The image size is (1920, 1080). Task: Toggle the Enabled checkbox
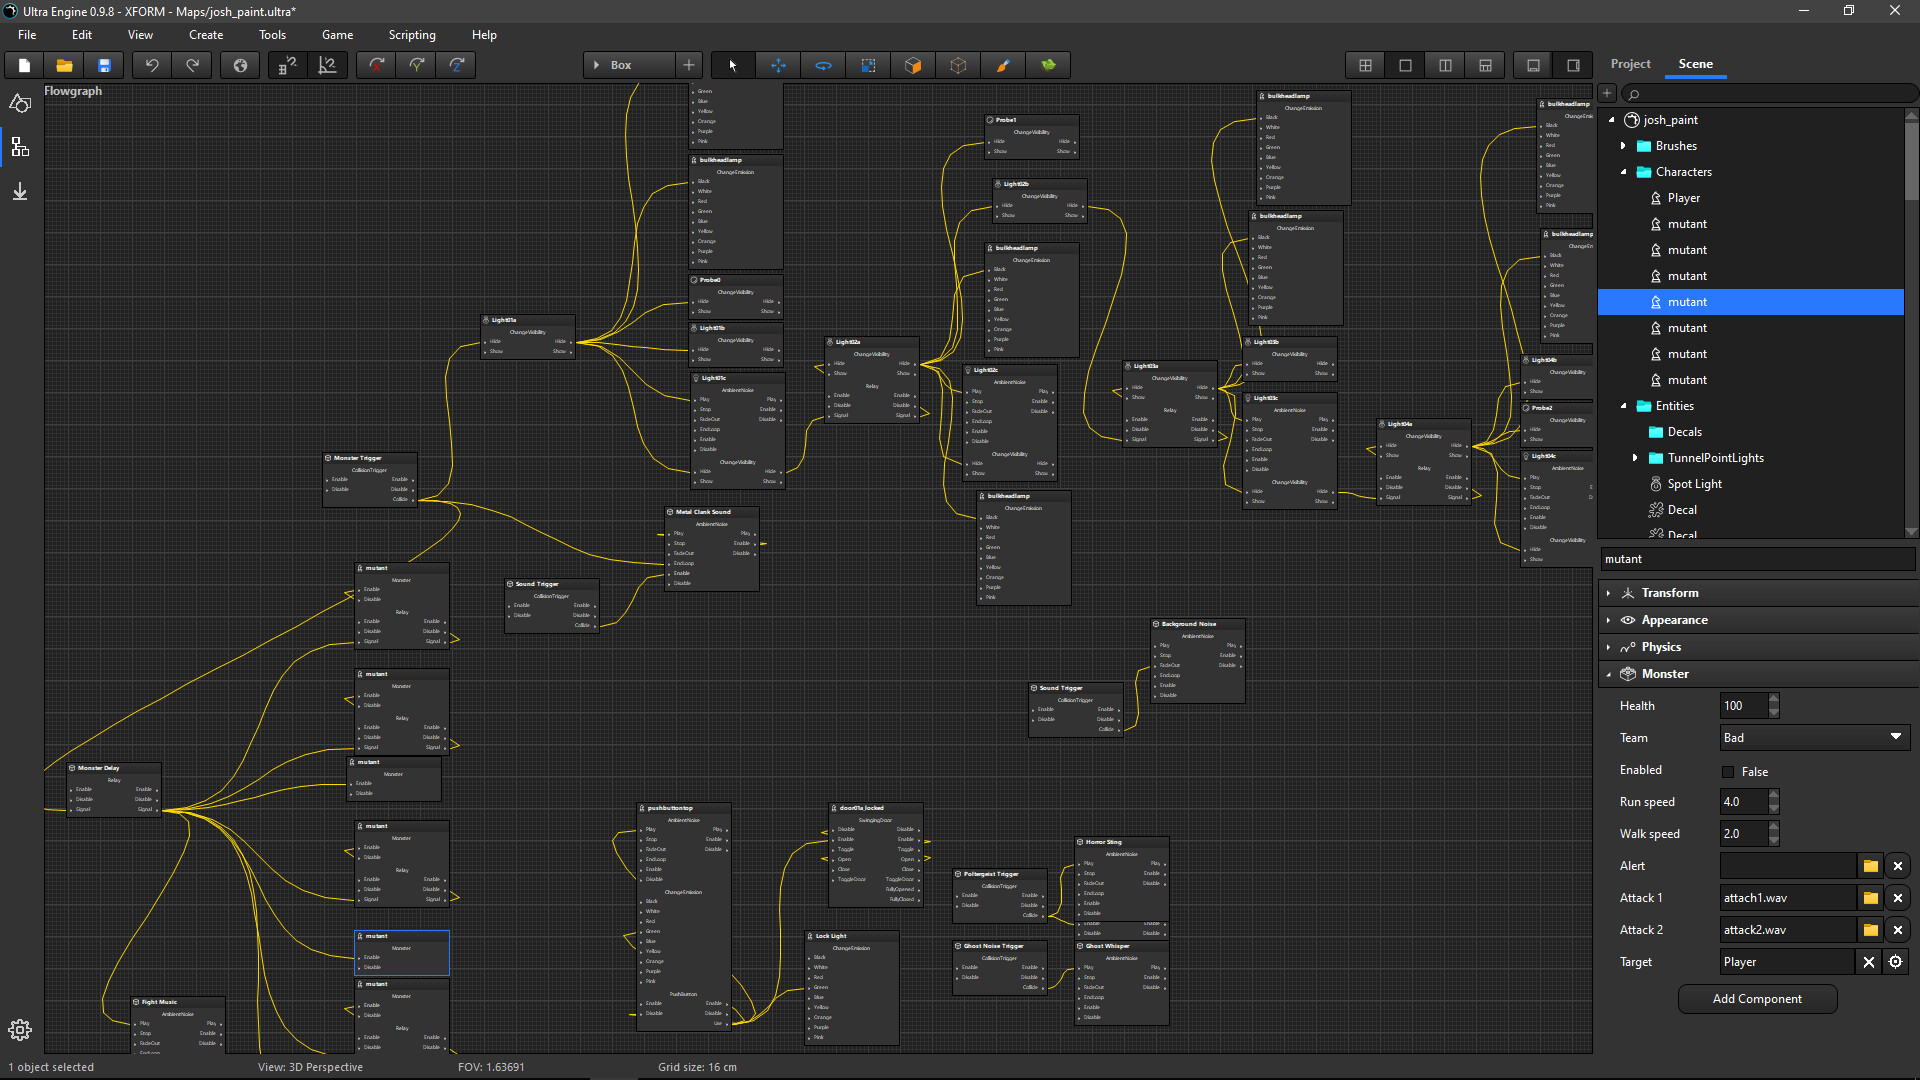1728,772
